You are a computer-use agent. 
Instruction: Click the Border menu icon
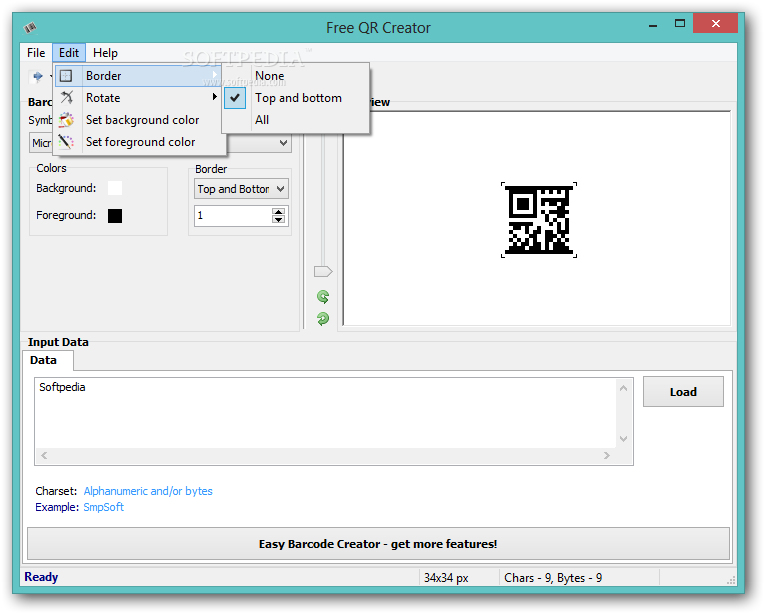click(x=66, y=76)
